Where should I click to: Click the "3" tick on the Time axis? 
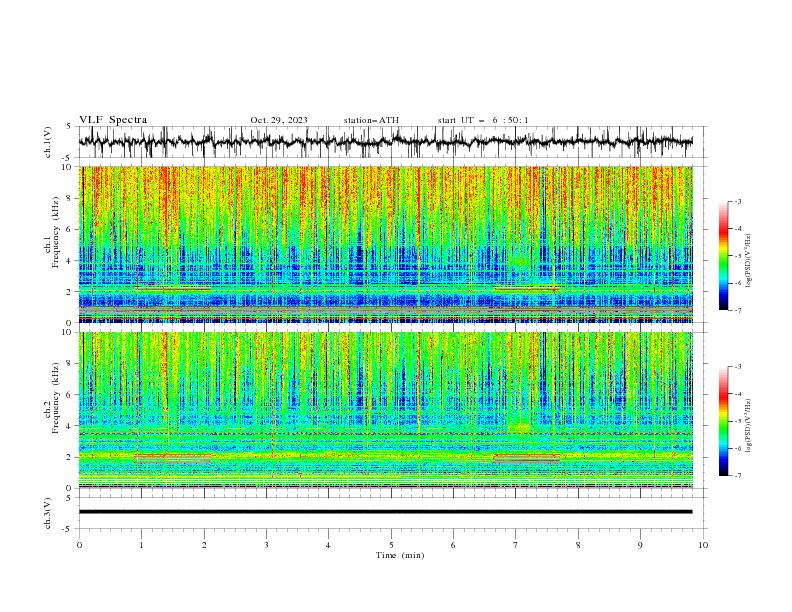(266, 545)
